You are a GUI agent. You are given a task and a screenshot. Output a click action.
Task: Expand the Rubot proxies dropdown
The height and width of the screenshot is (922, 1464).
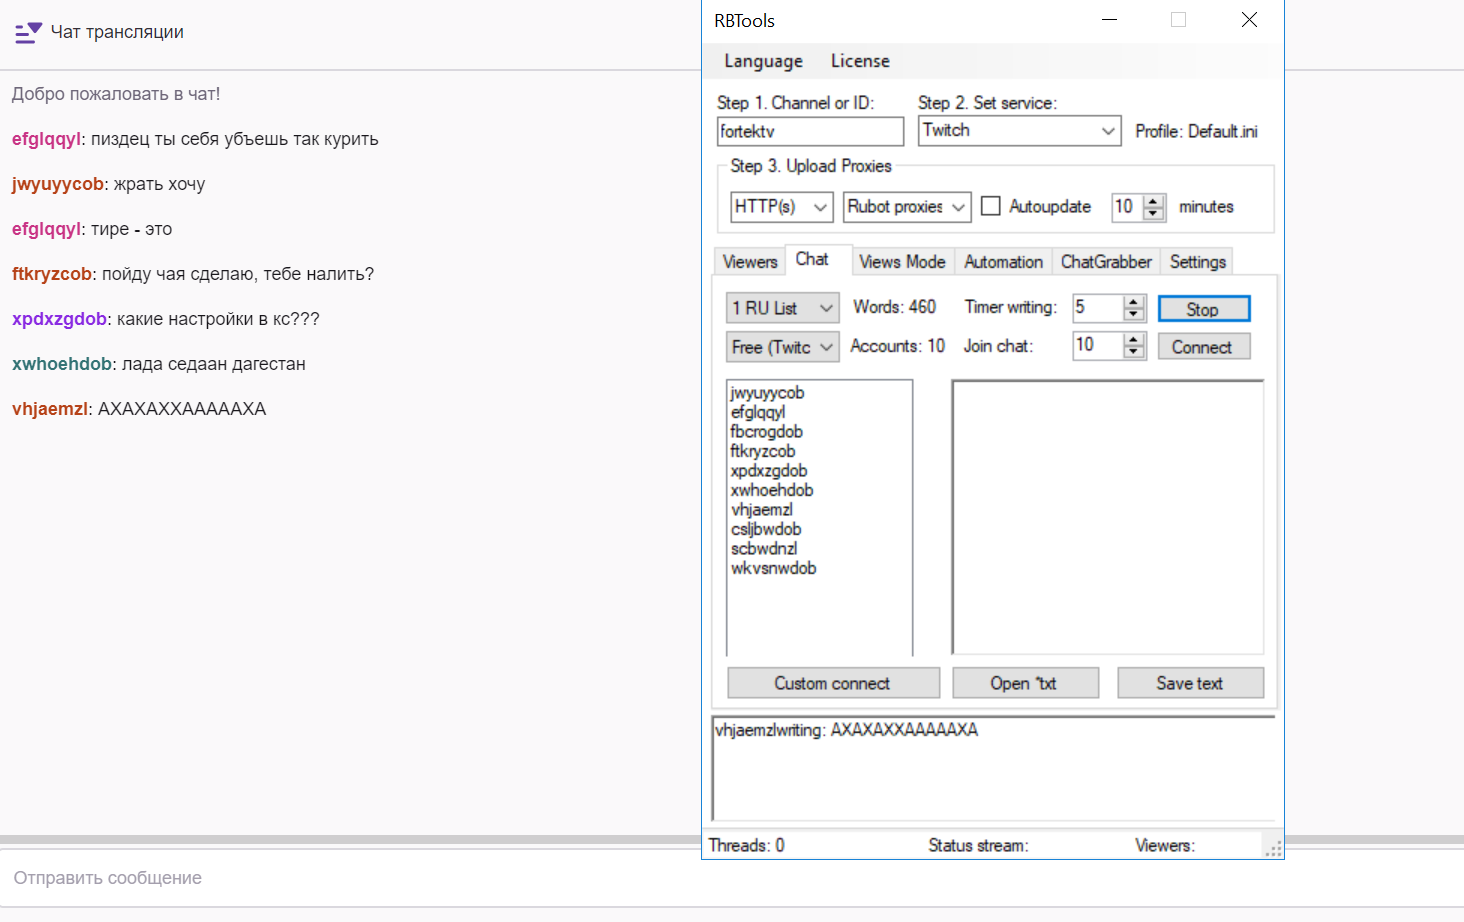click(x=958, y=207)
